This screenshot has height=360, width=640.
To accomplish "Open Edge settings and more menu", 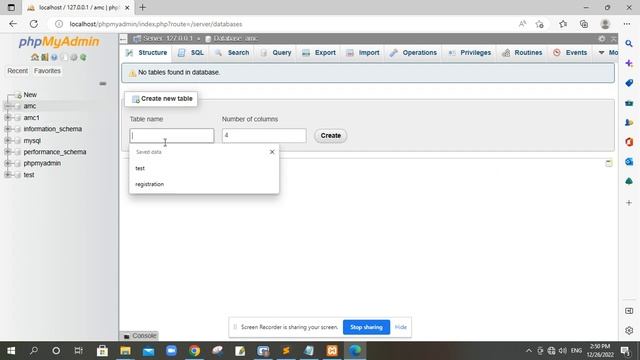I will point(627,24).
